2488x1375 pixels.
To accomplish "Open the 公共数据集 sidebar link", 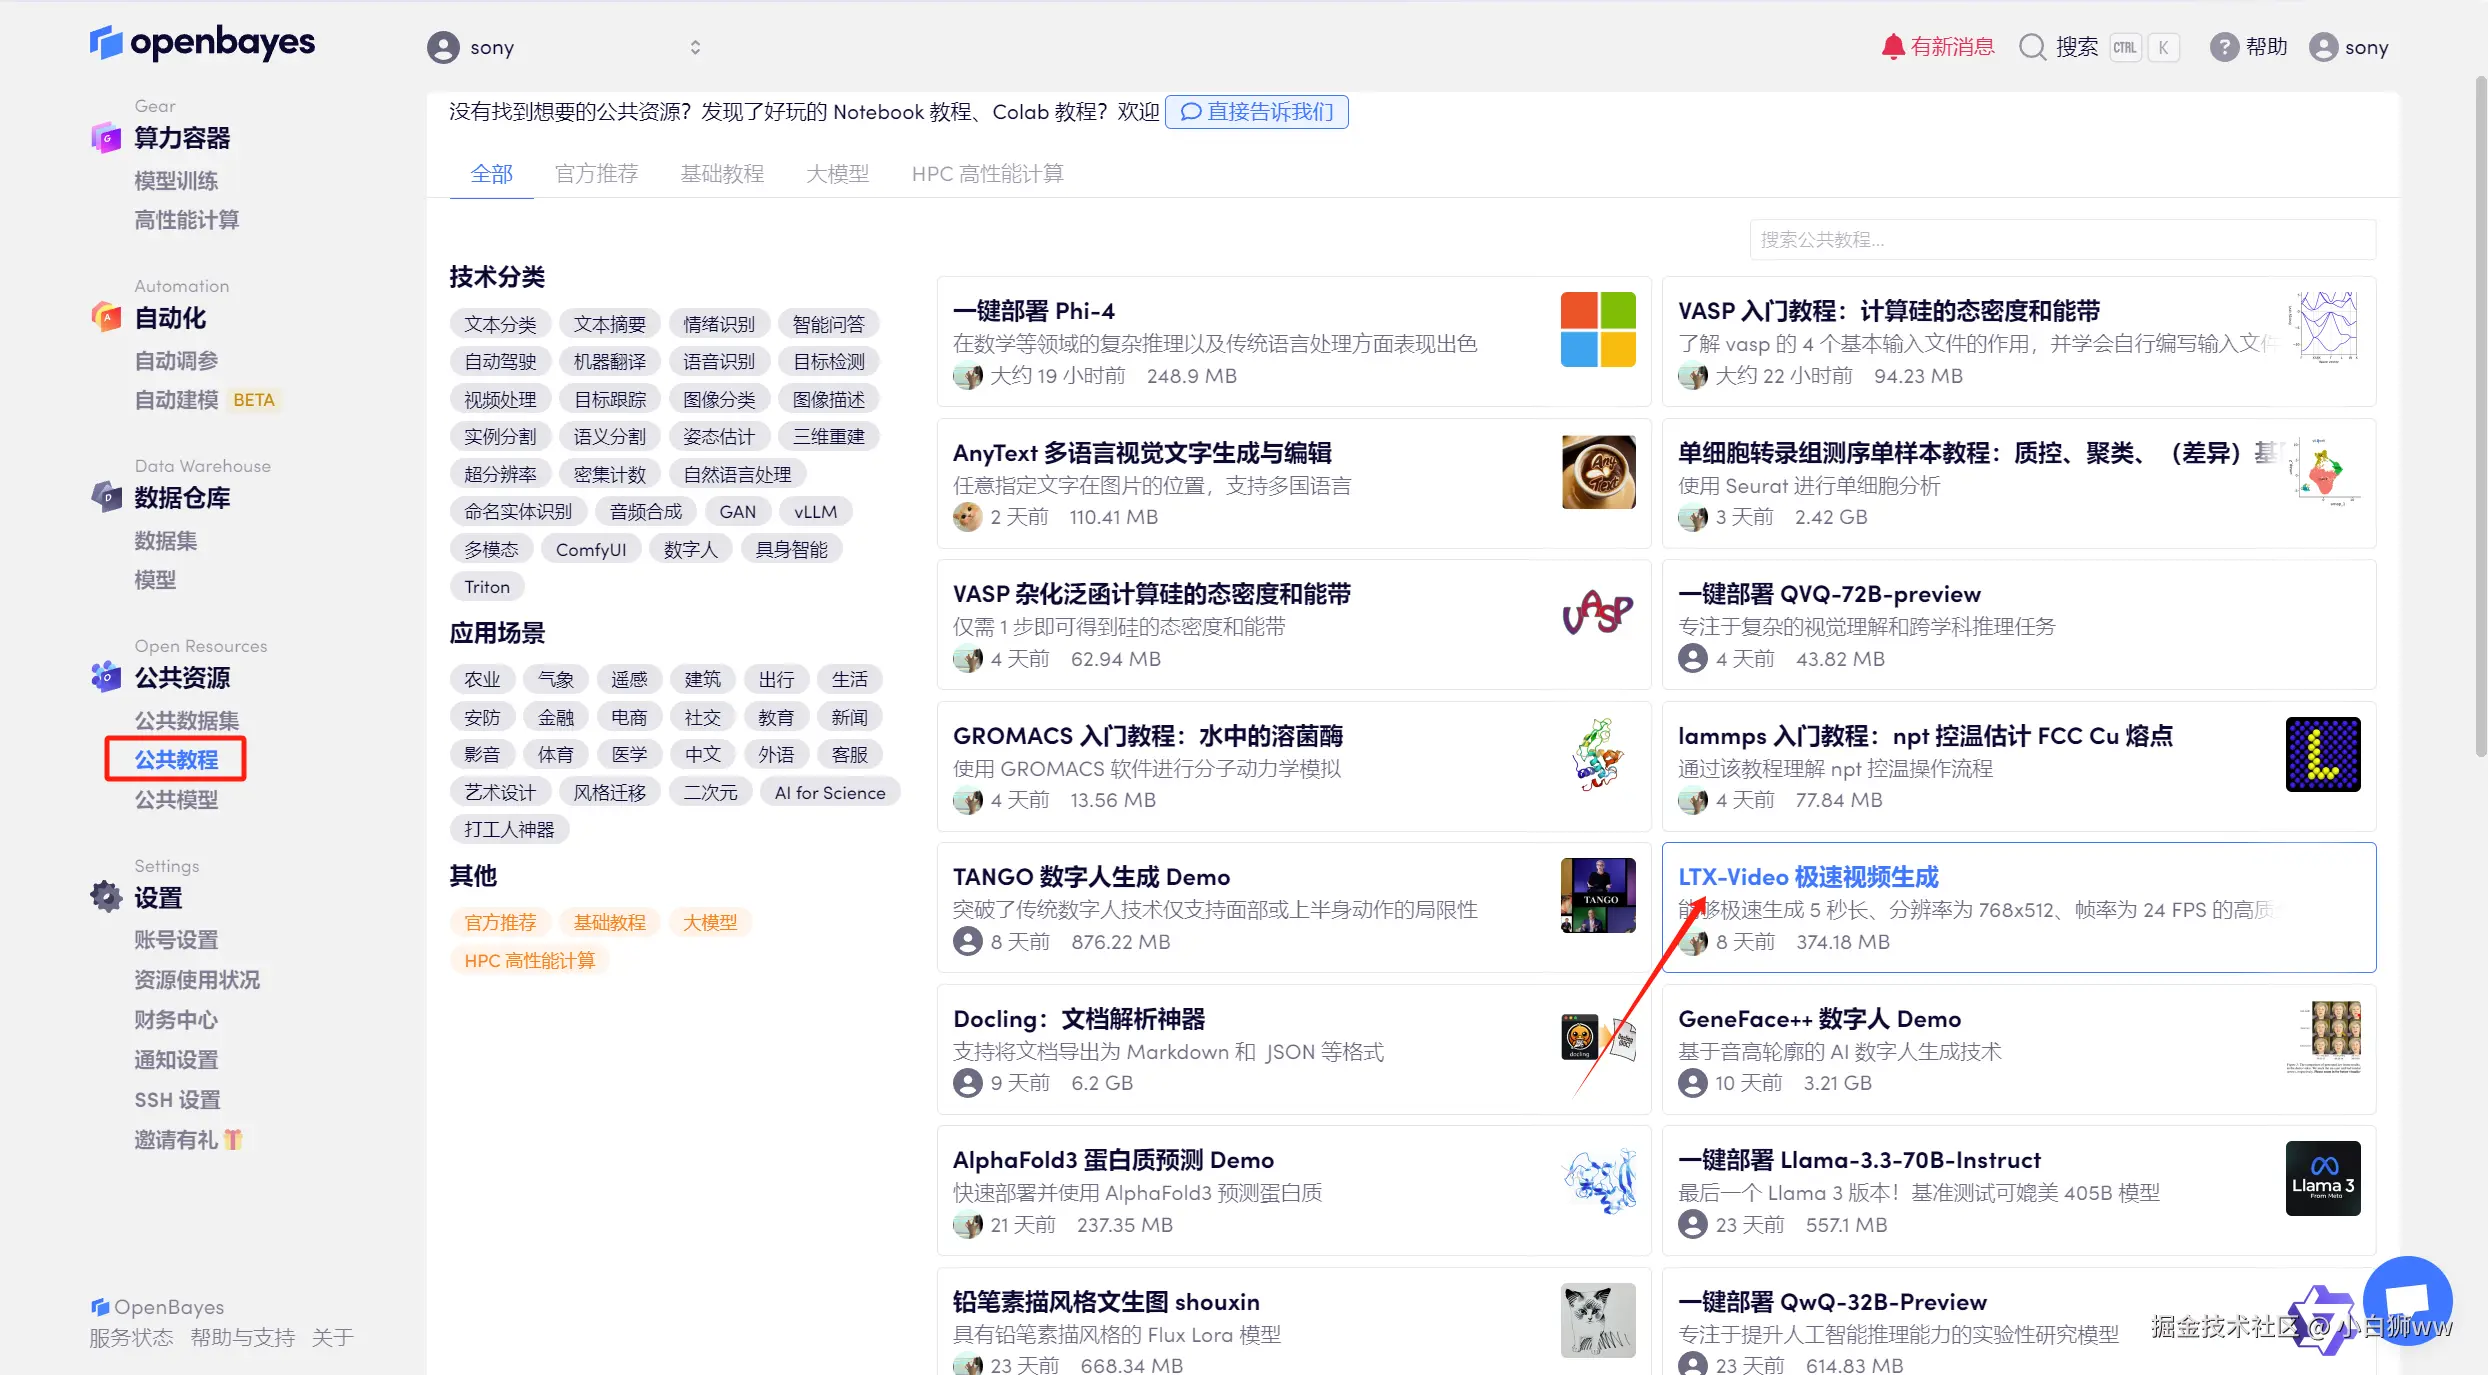I will [186, 720].
